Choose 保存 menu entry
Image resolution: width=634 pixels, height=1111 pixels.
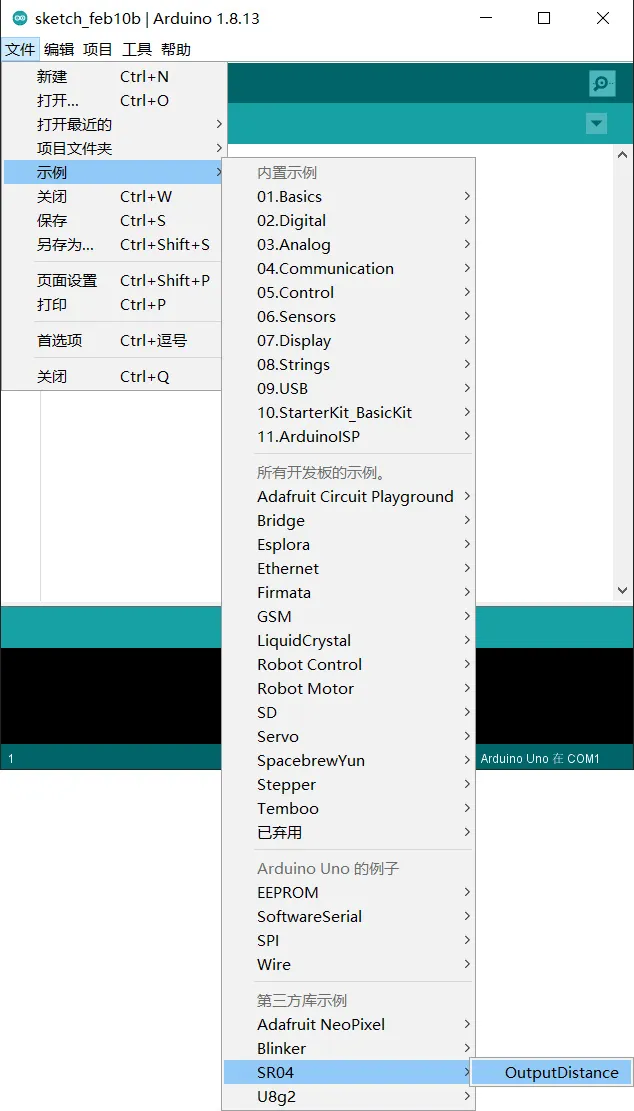pyautogui.click(x=115, y=220)
